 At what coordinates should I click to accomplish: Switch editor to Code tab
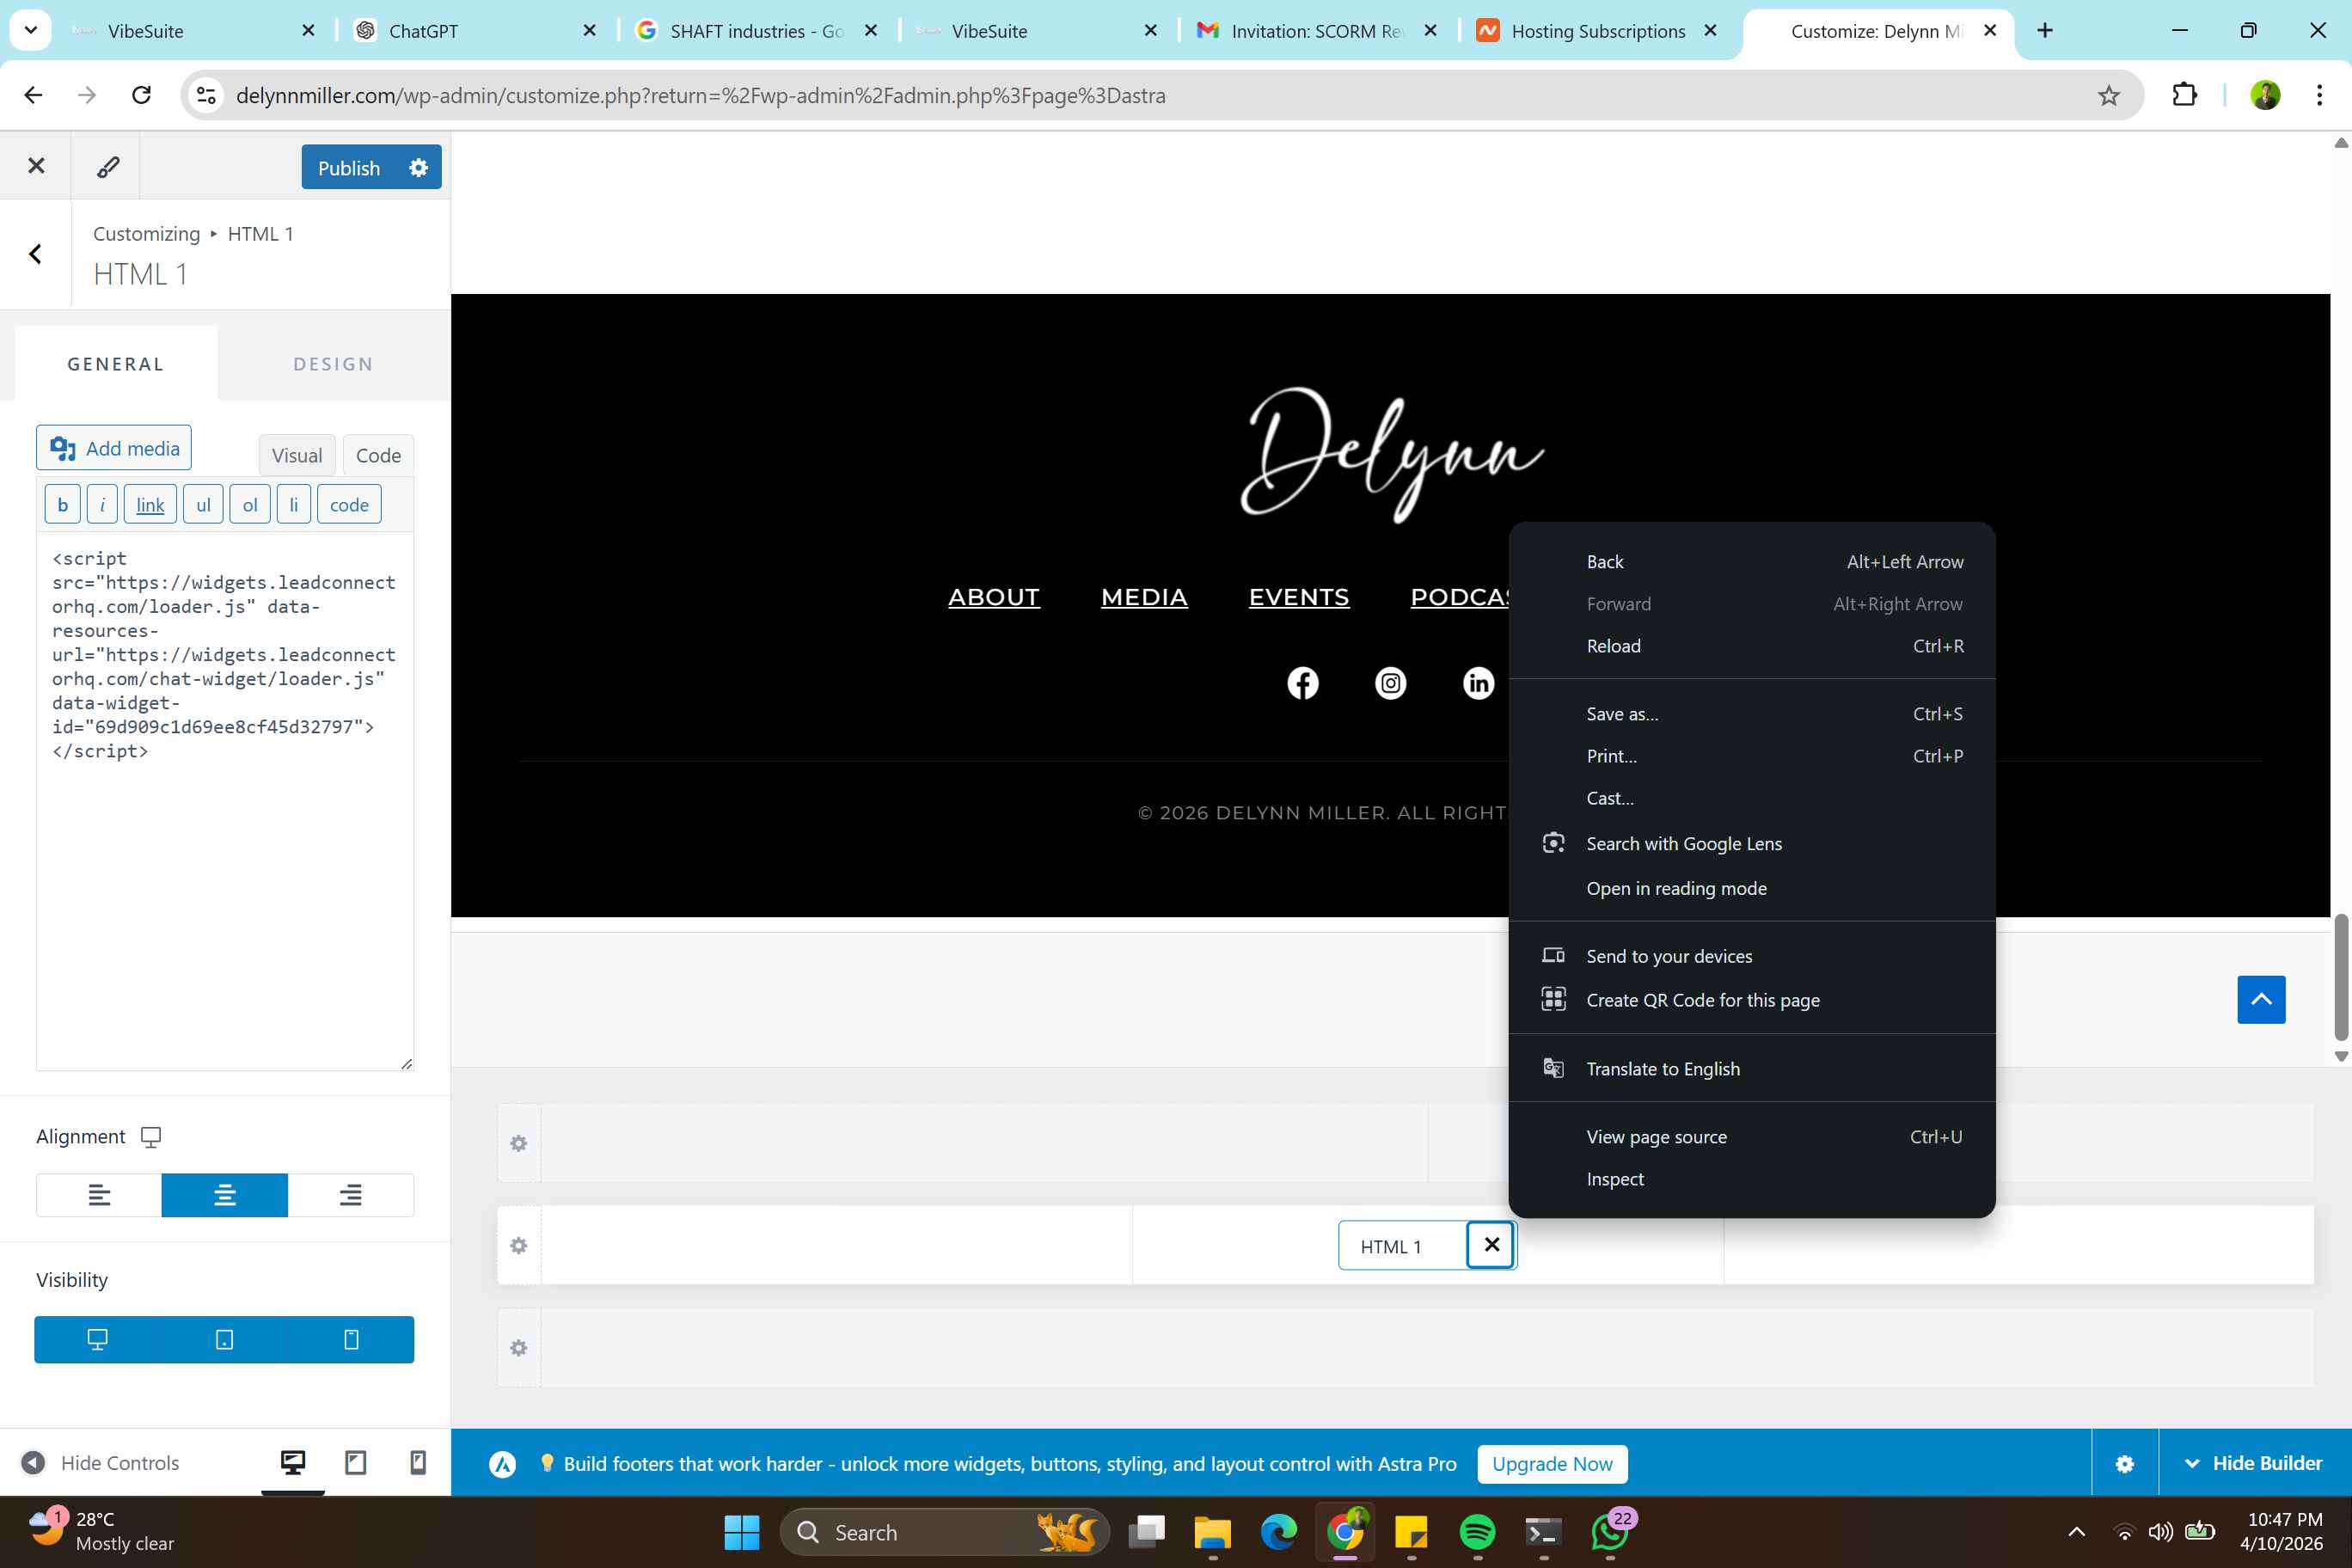(x=378, y=455)
